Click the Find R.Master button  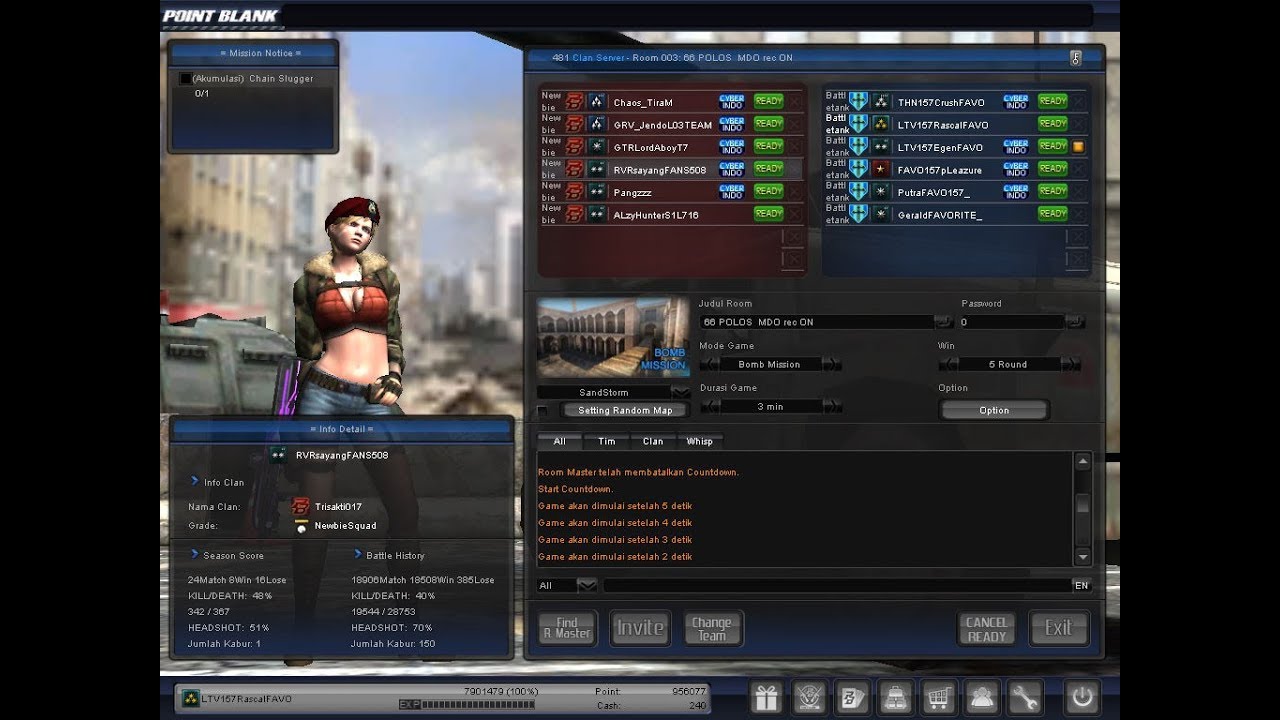(x=567, y=628)
